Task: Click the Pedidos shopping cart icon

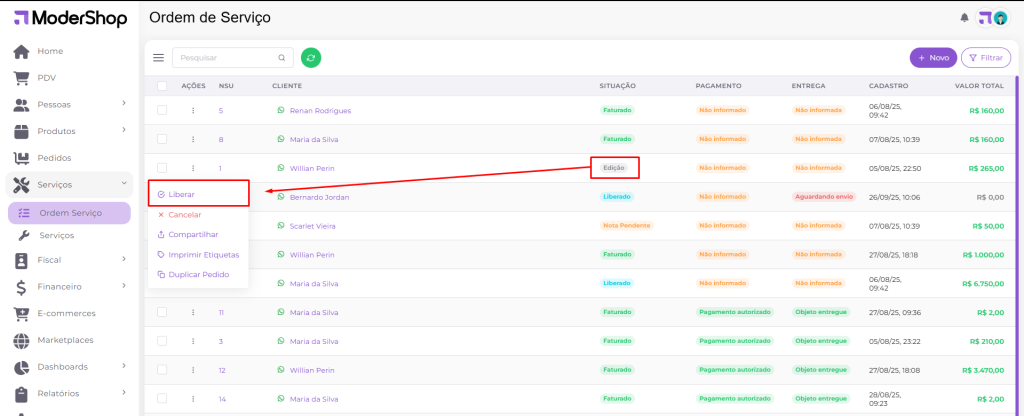Action: [x=21, y=158]
